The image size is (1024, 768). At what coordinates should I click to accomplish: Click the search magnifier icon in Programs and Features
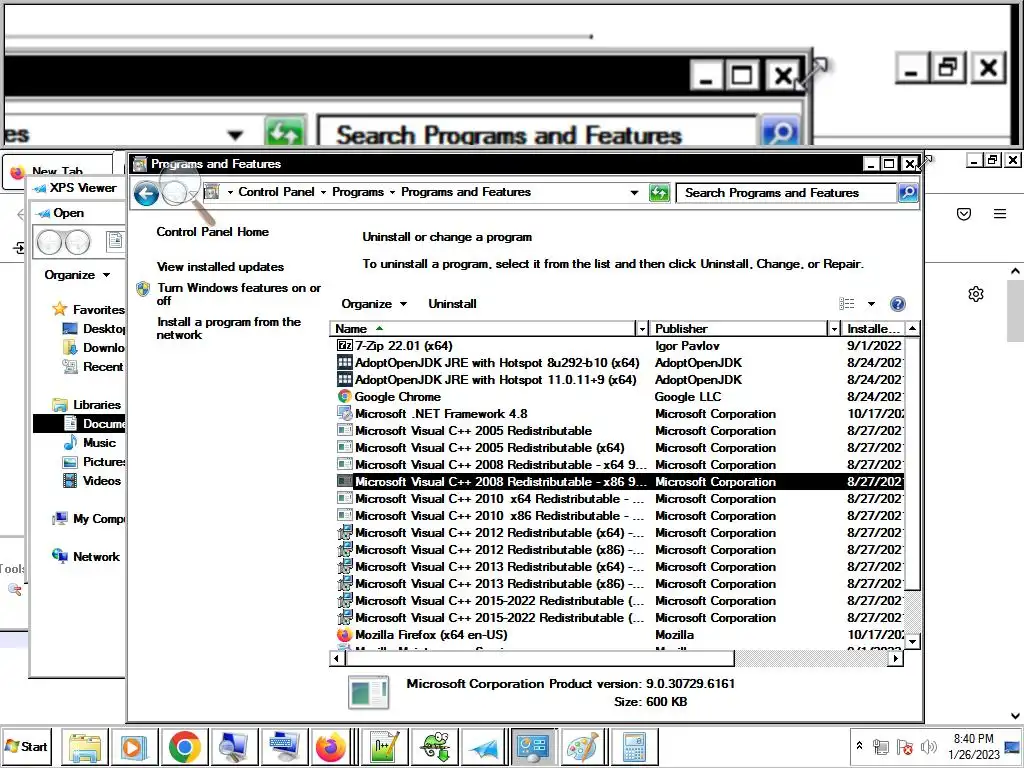click(908, 193)
